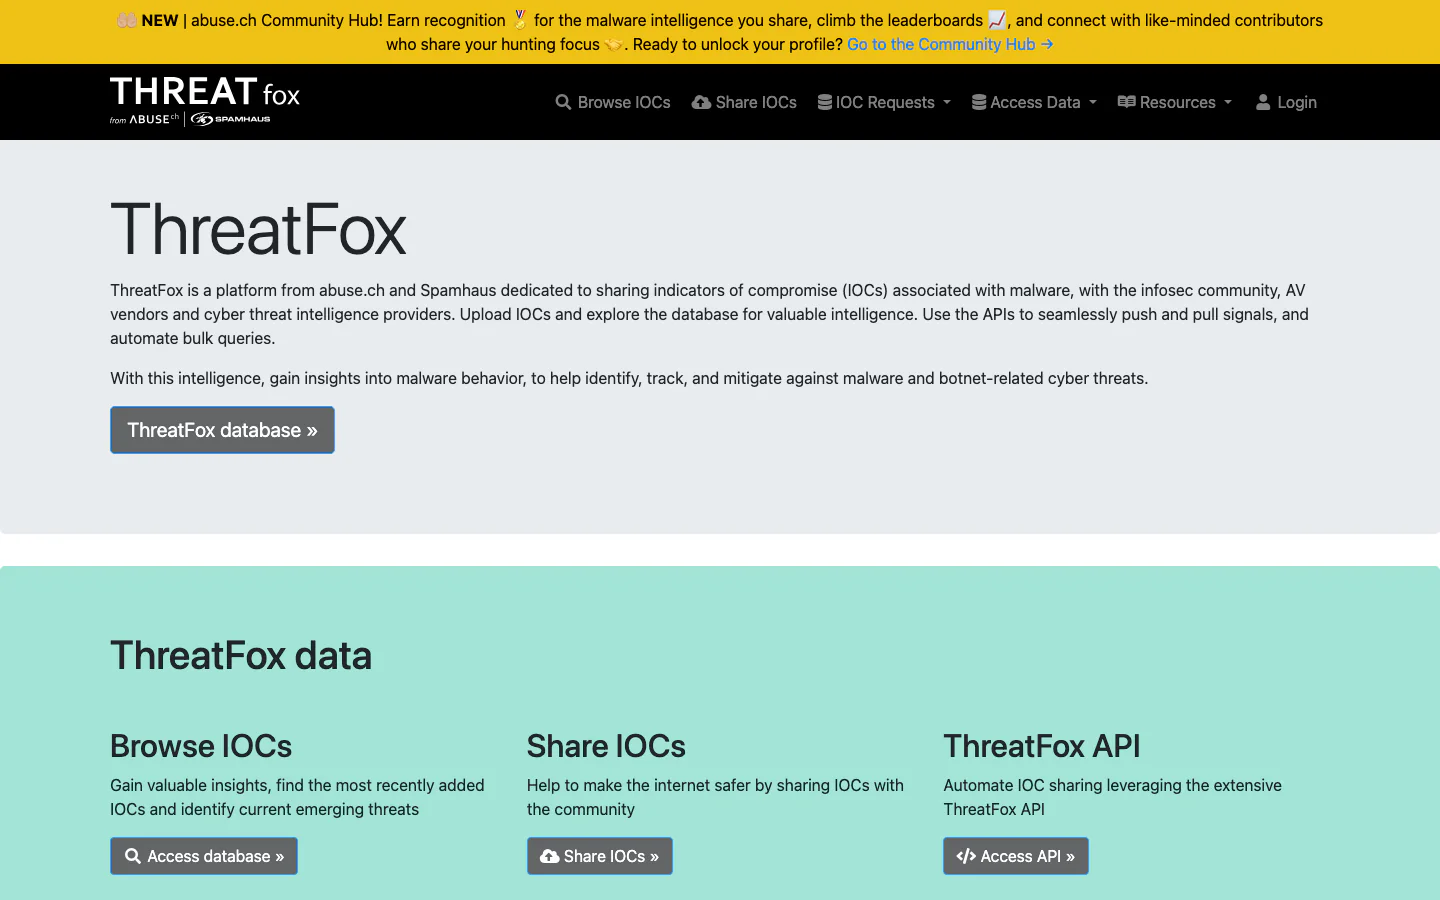Click the 'With this intelligence' paragraph
Viewport: 1440px width, 900px height.
click(629, 378)
